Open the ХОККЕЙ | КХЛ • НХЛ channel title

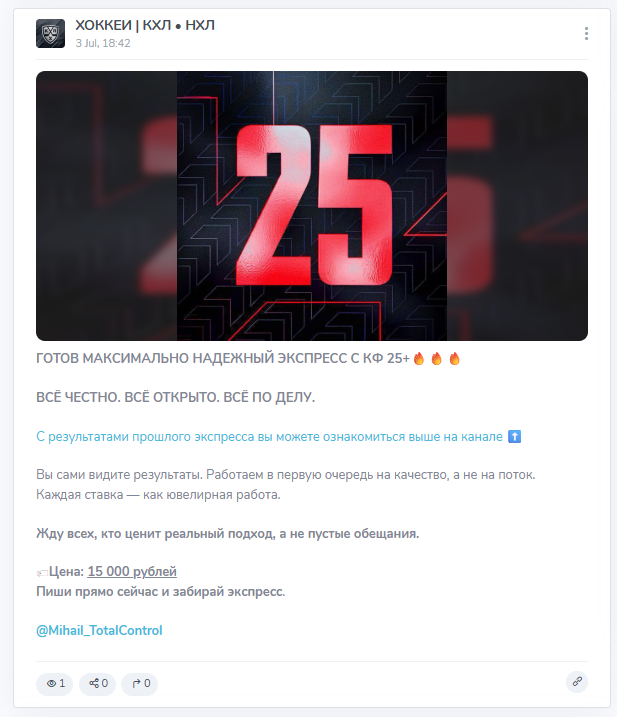(145, 25)
